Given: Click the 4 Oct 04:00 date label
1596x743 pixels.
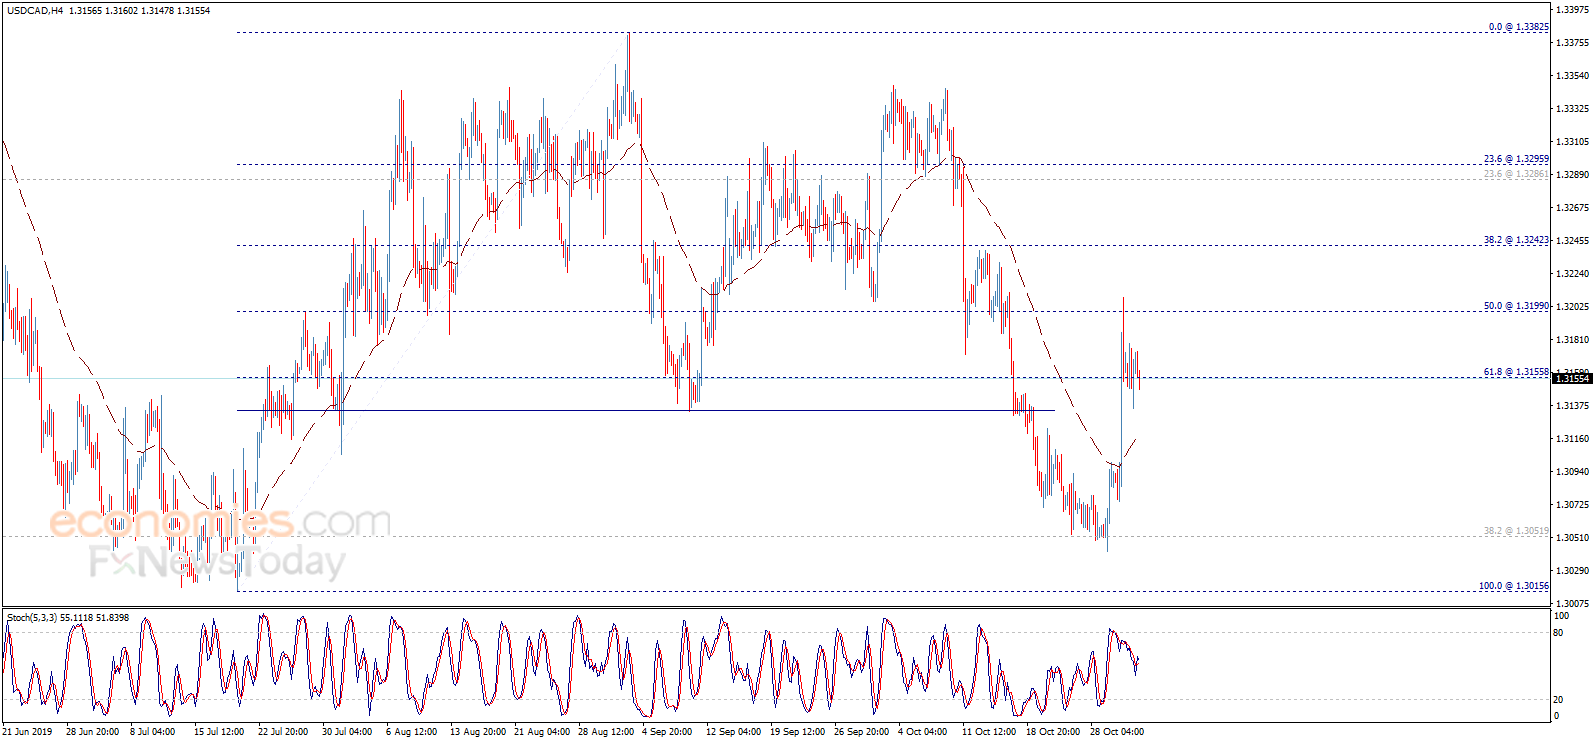Looking at the screenshot, I should [922, 732].
